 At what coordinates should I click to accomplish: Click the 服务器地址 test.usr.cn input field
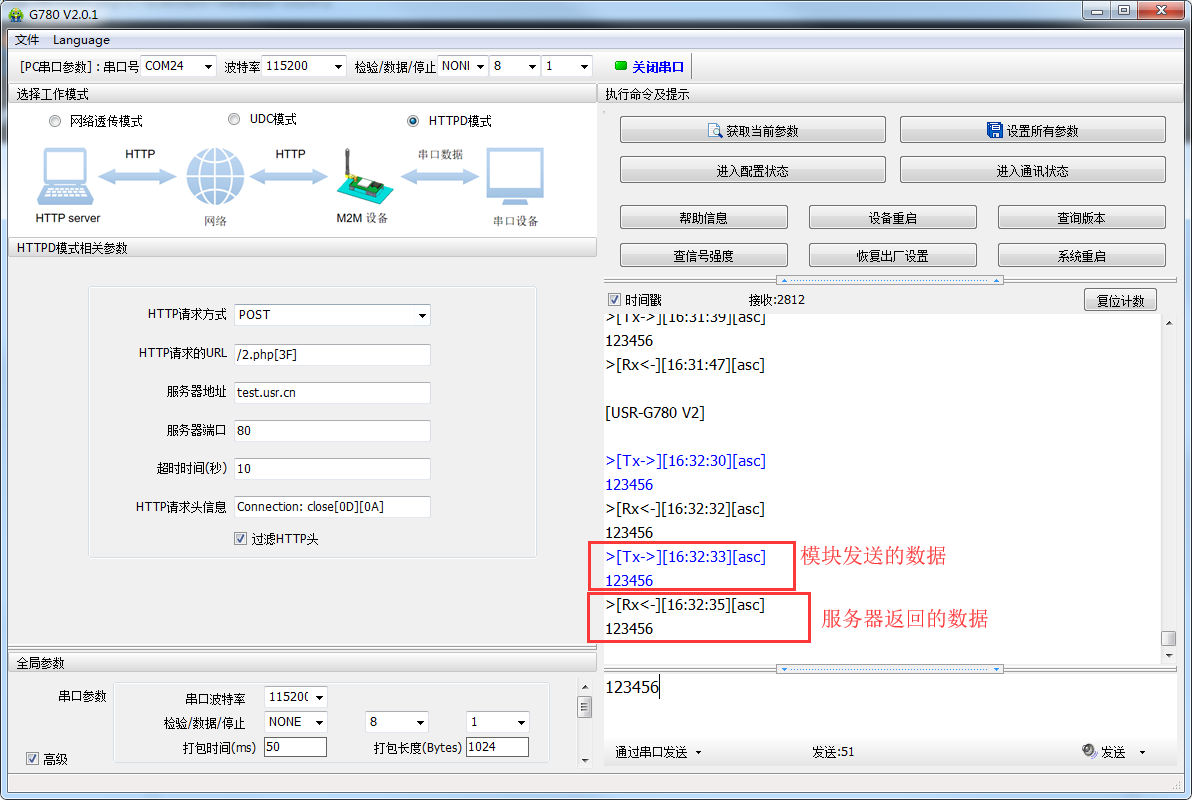tap(332, 393)
